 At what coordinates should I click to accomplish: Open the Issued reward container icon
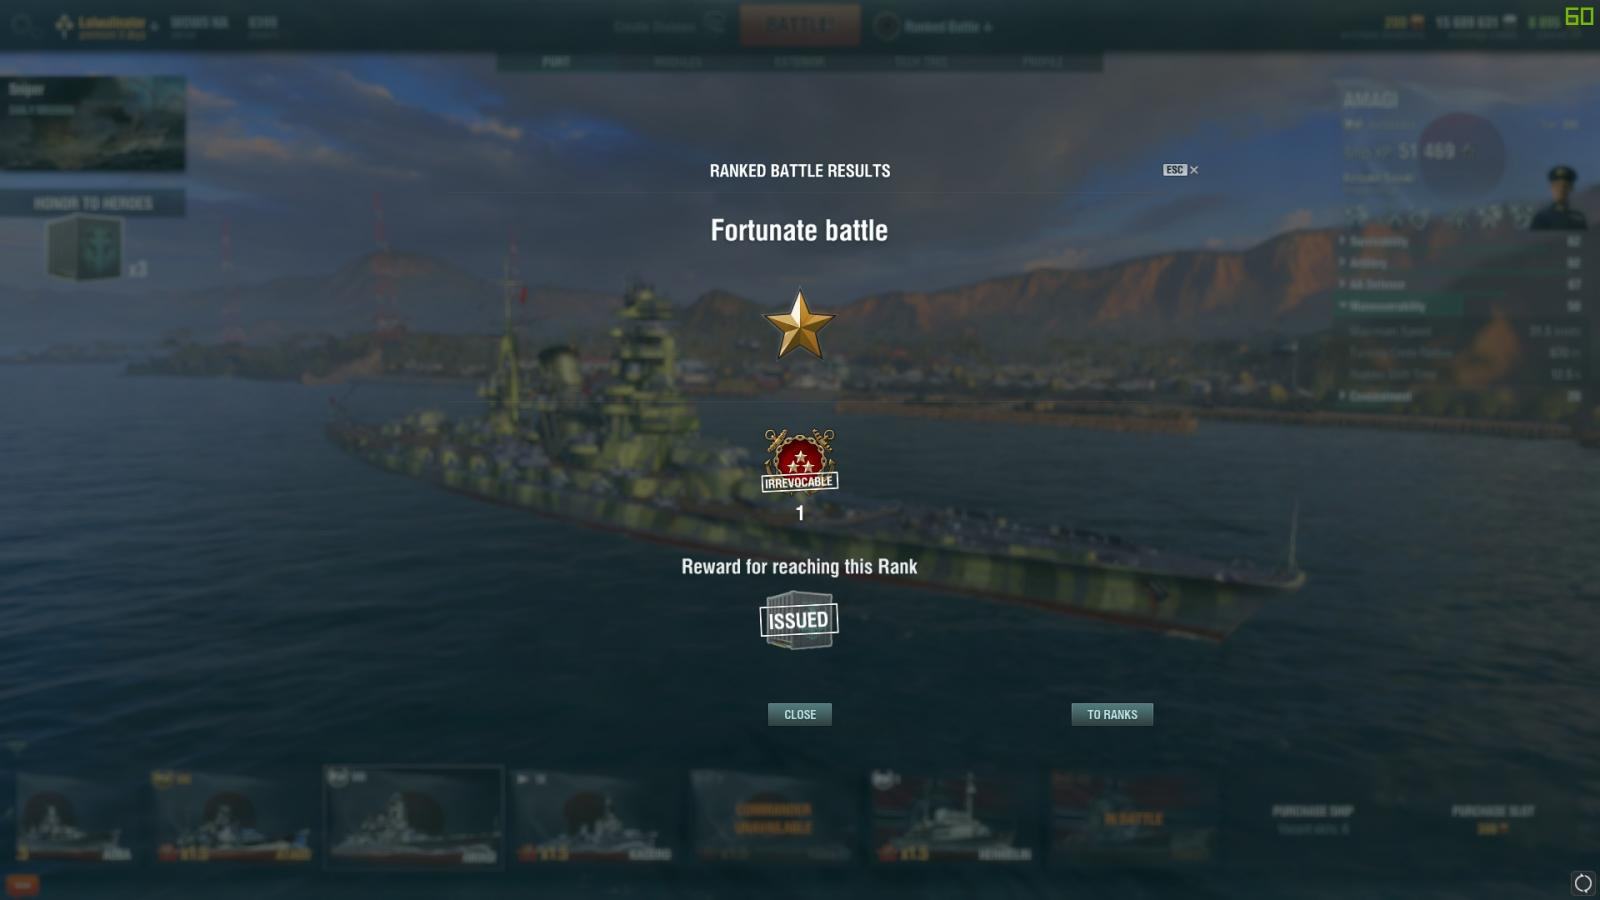[x=798, y=620]
